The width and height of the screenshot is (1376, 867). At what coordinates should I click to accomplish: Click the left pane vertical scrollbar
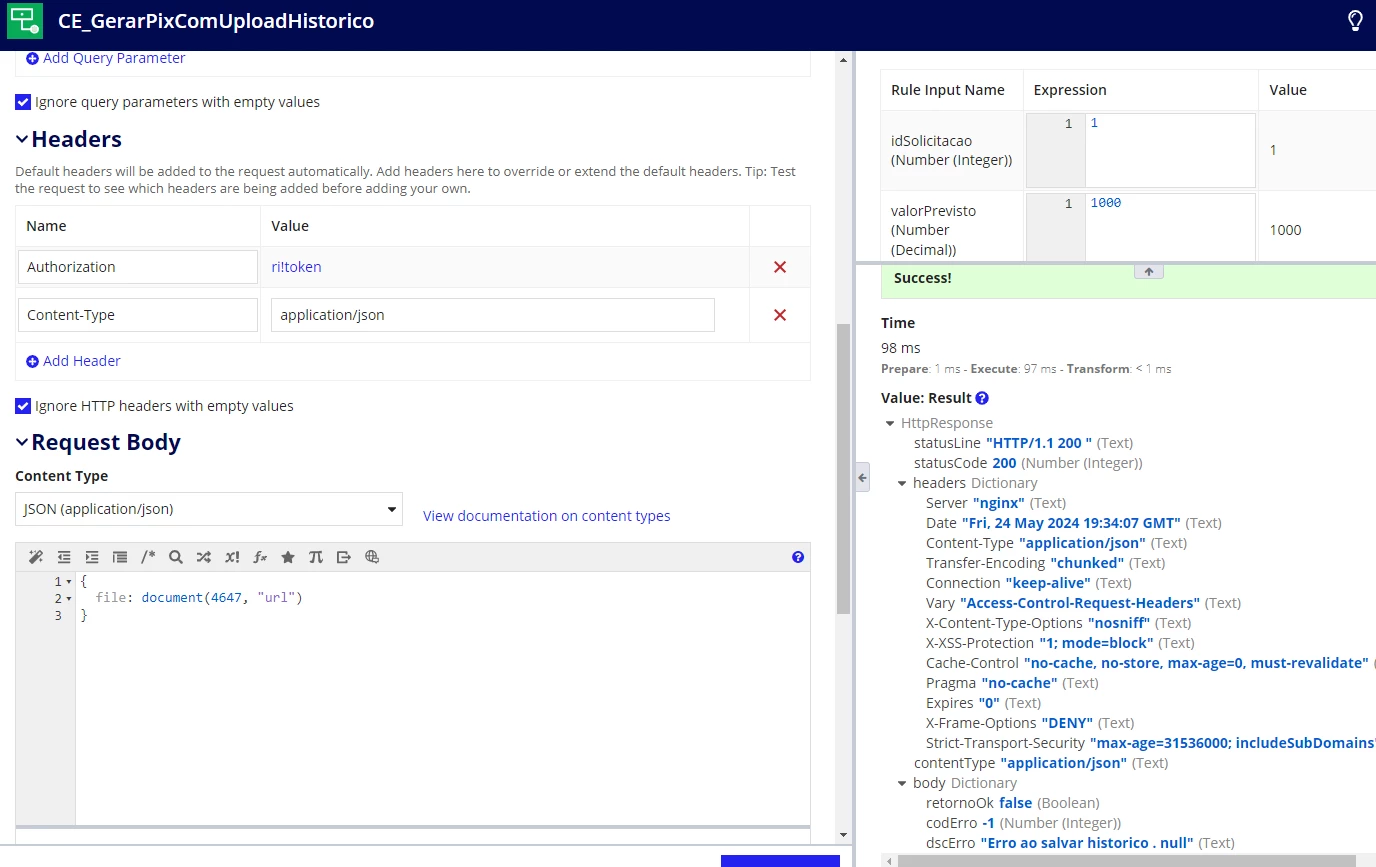pyautogui.click(x=843, y=470)
